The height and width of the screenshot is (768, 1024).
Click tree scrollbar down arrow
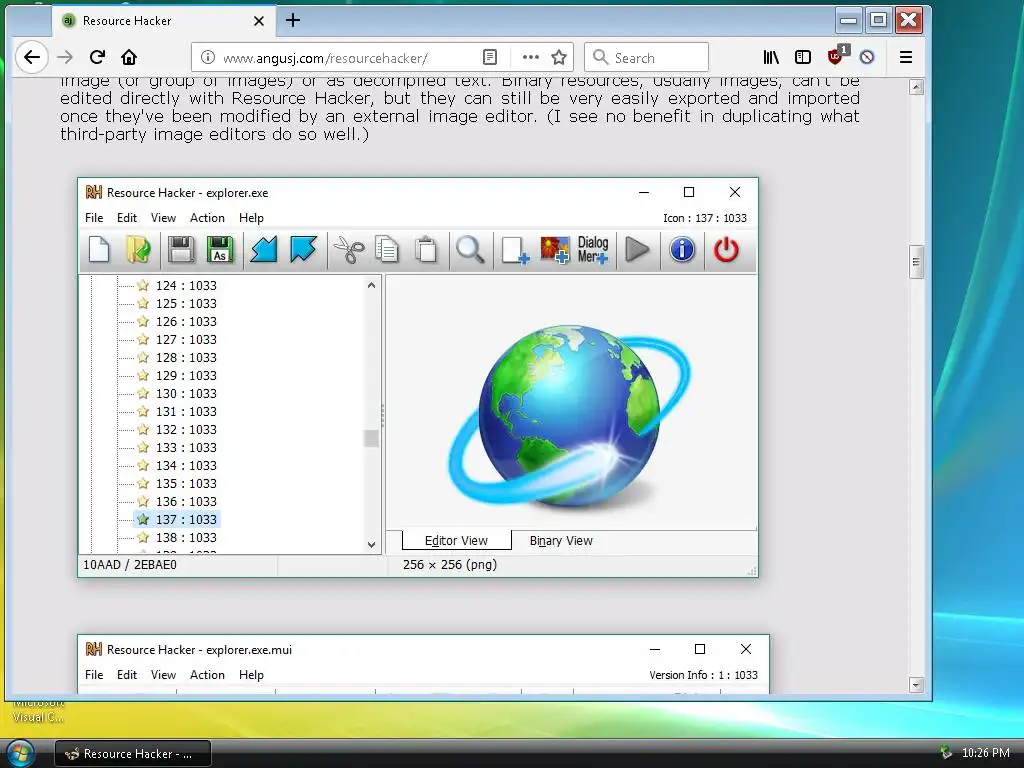point(372,545)
